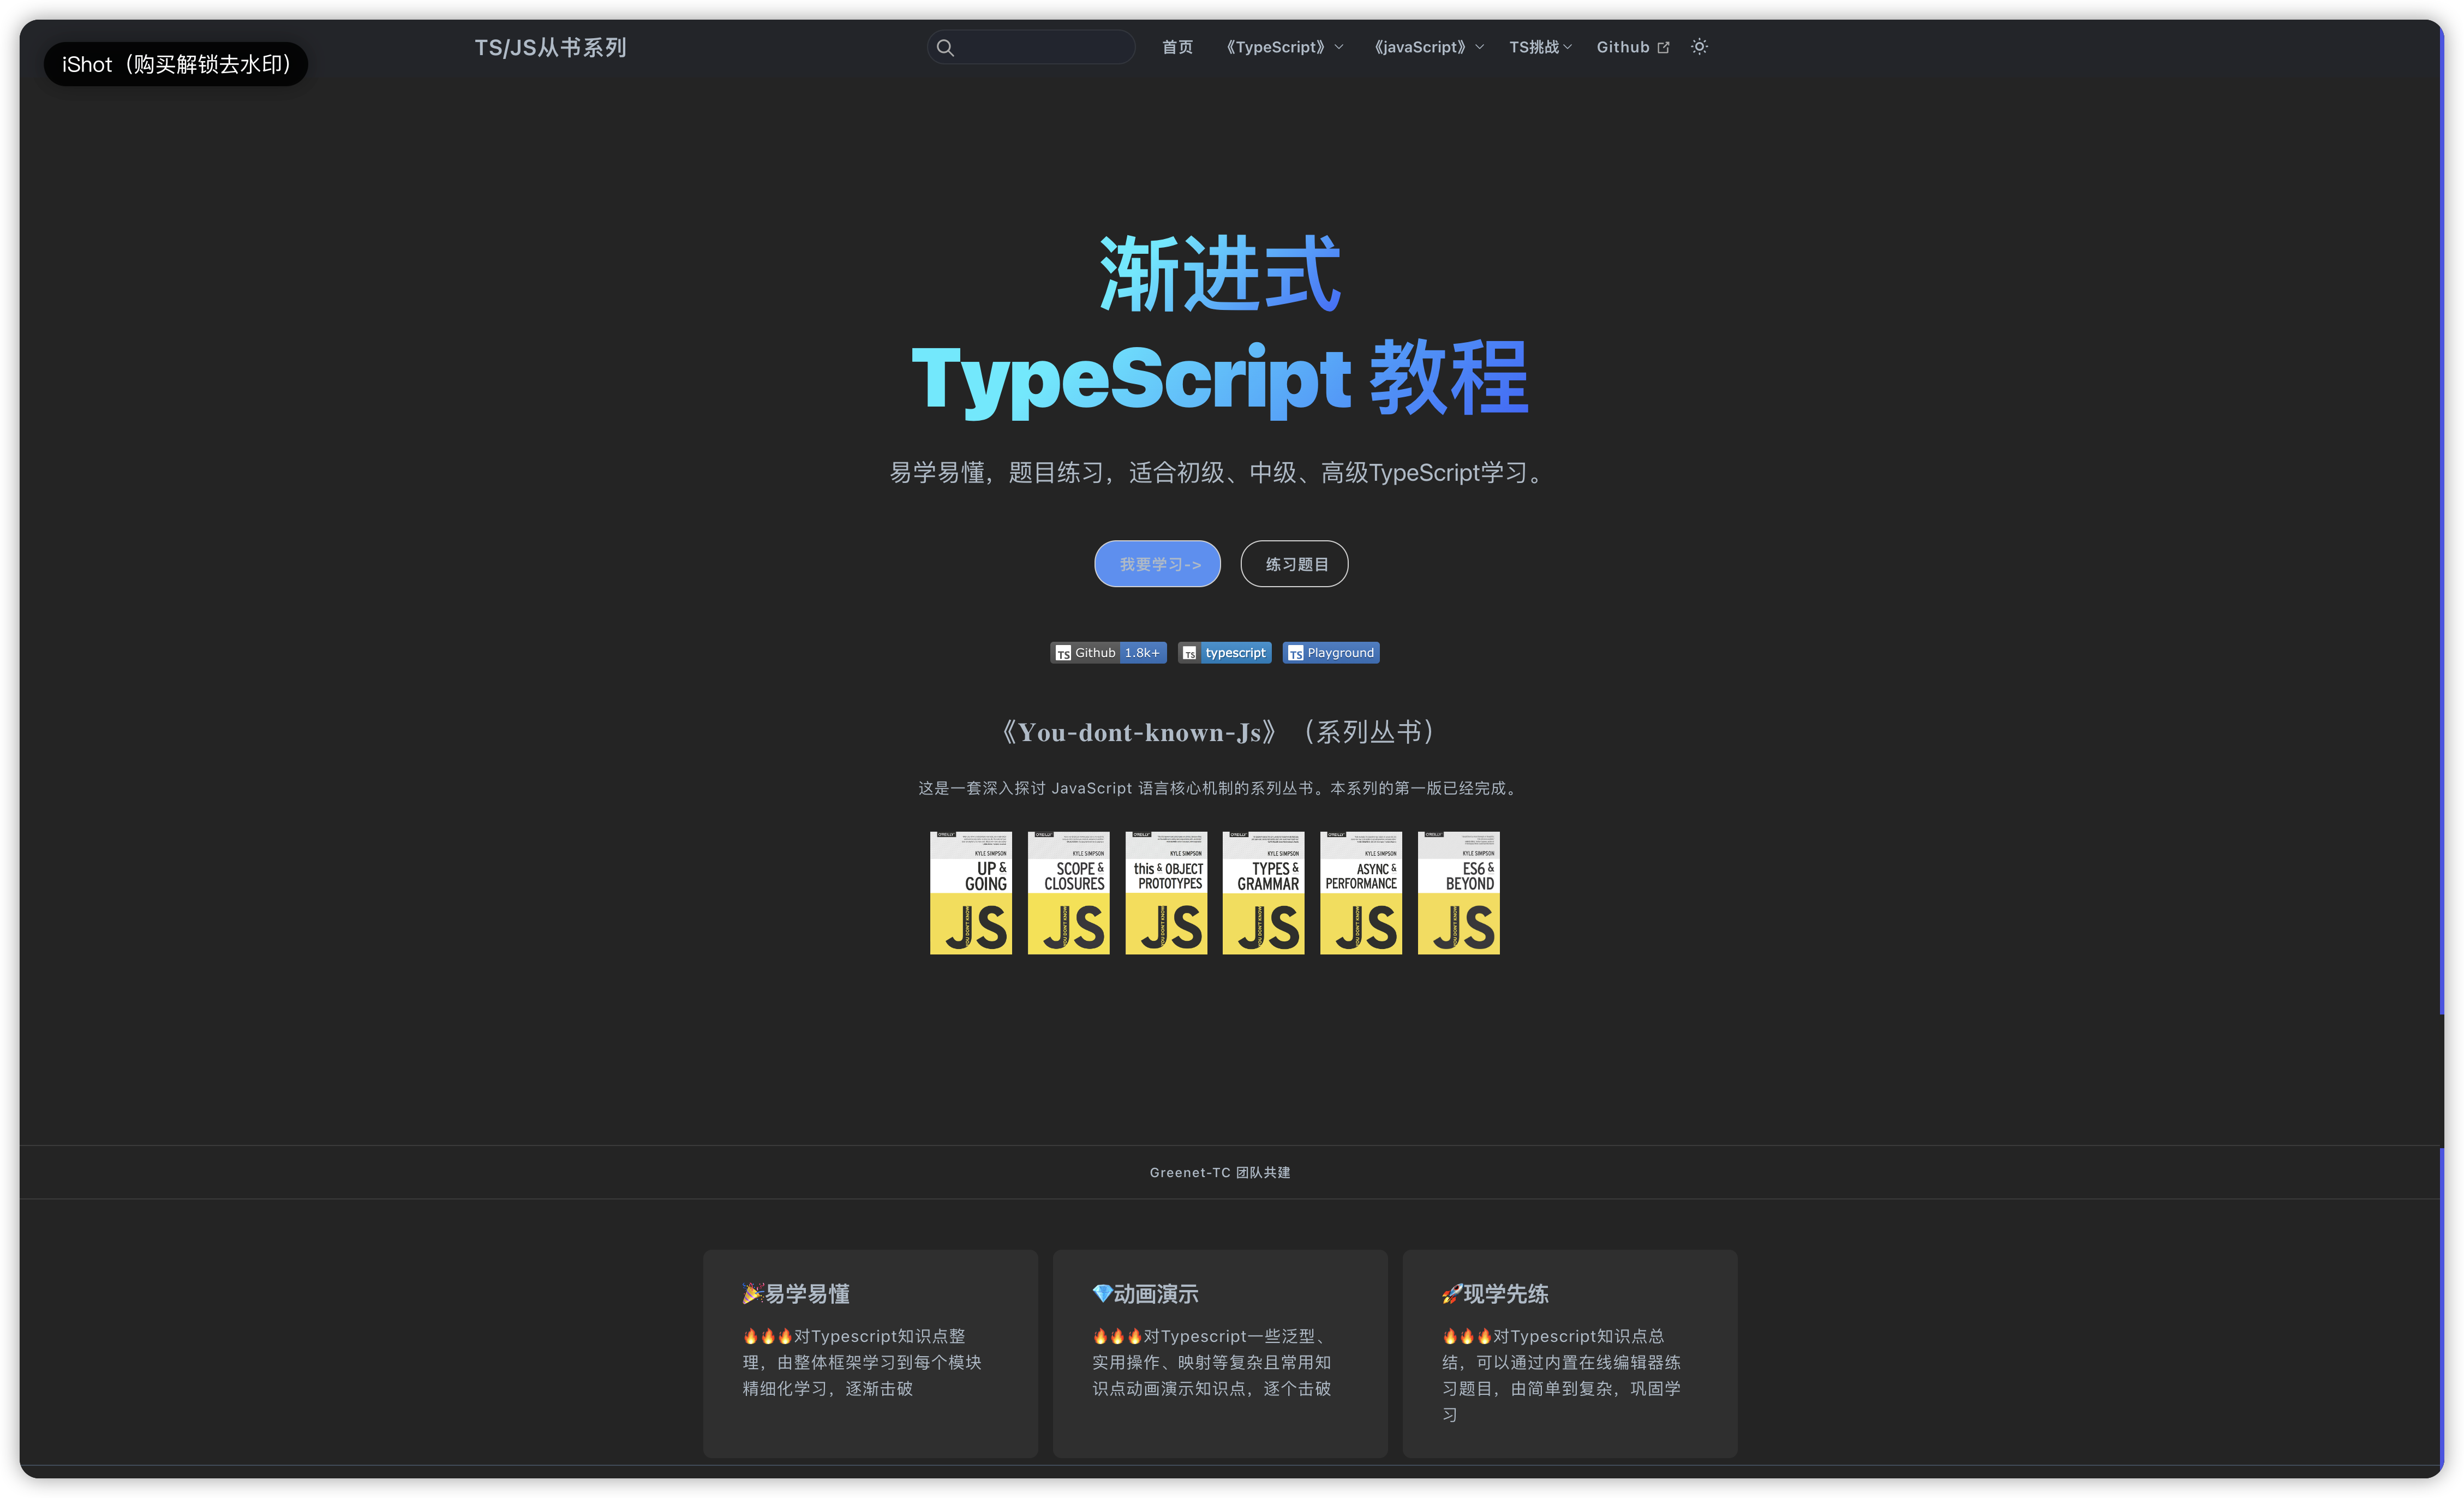Open the Github 1.8k+ badge
The height and width of the screenshot is (1498, 2464).
pyautogui.click(x=1108, y=653)
